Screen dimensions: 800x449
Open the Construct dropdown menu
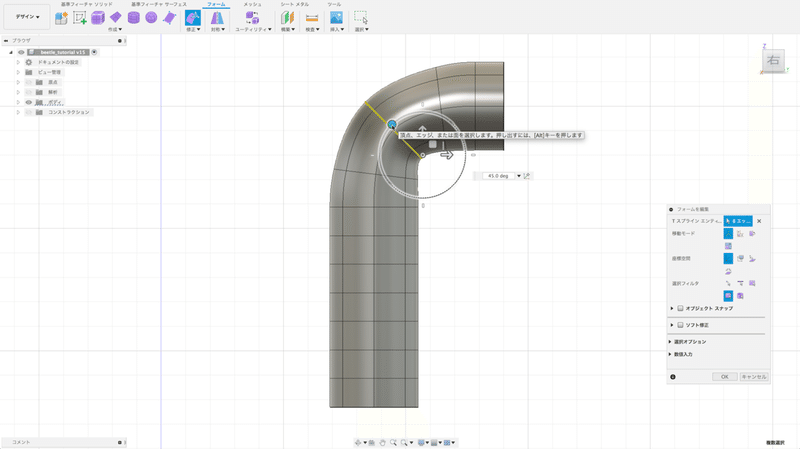coord(288,30)
